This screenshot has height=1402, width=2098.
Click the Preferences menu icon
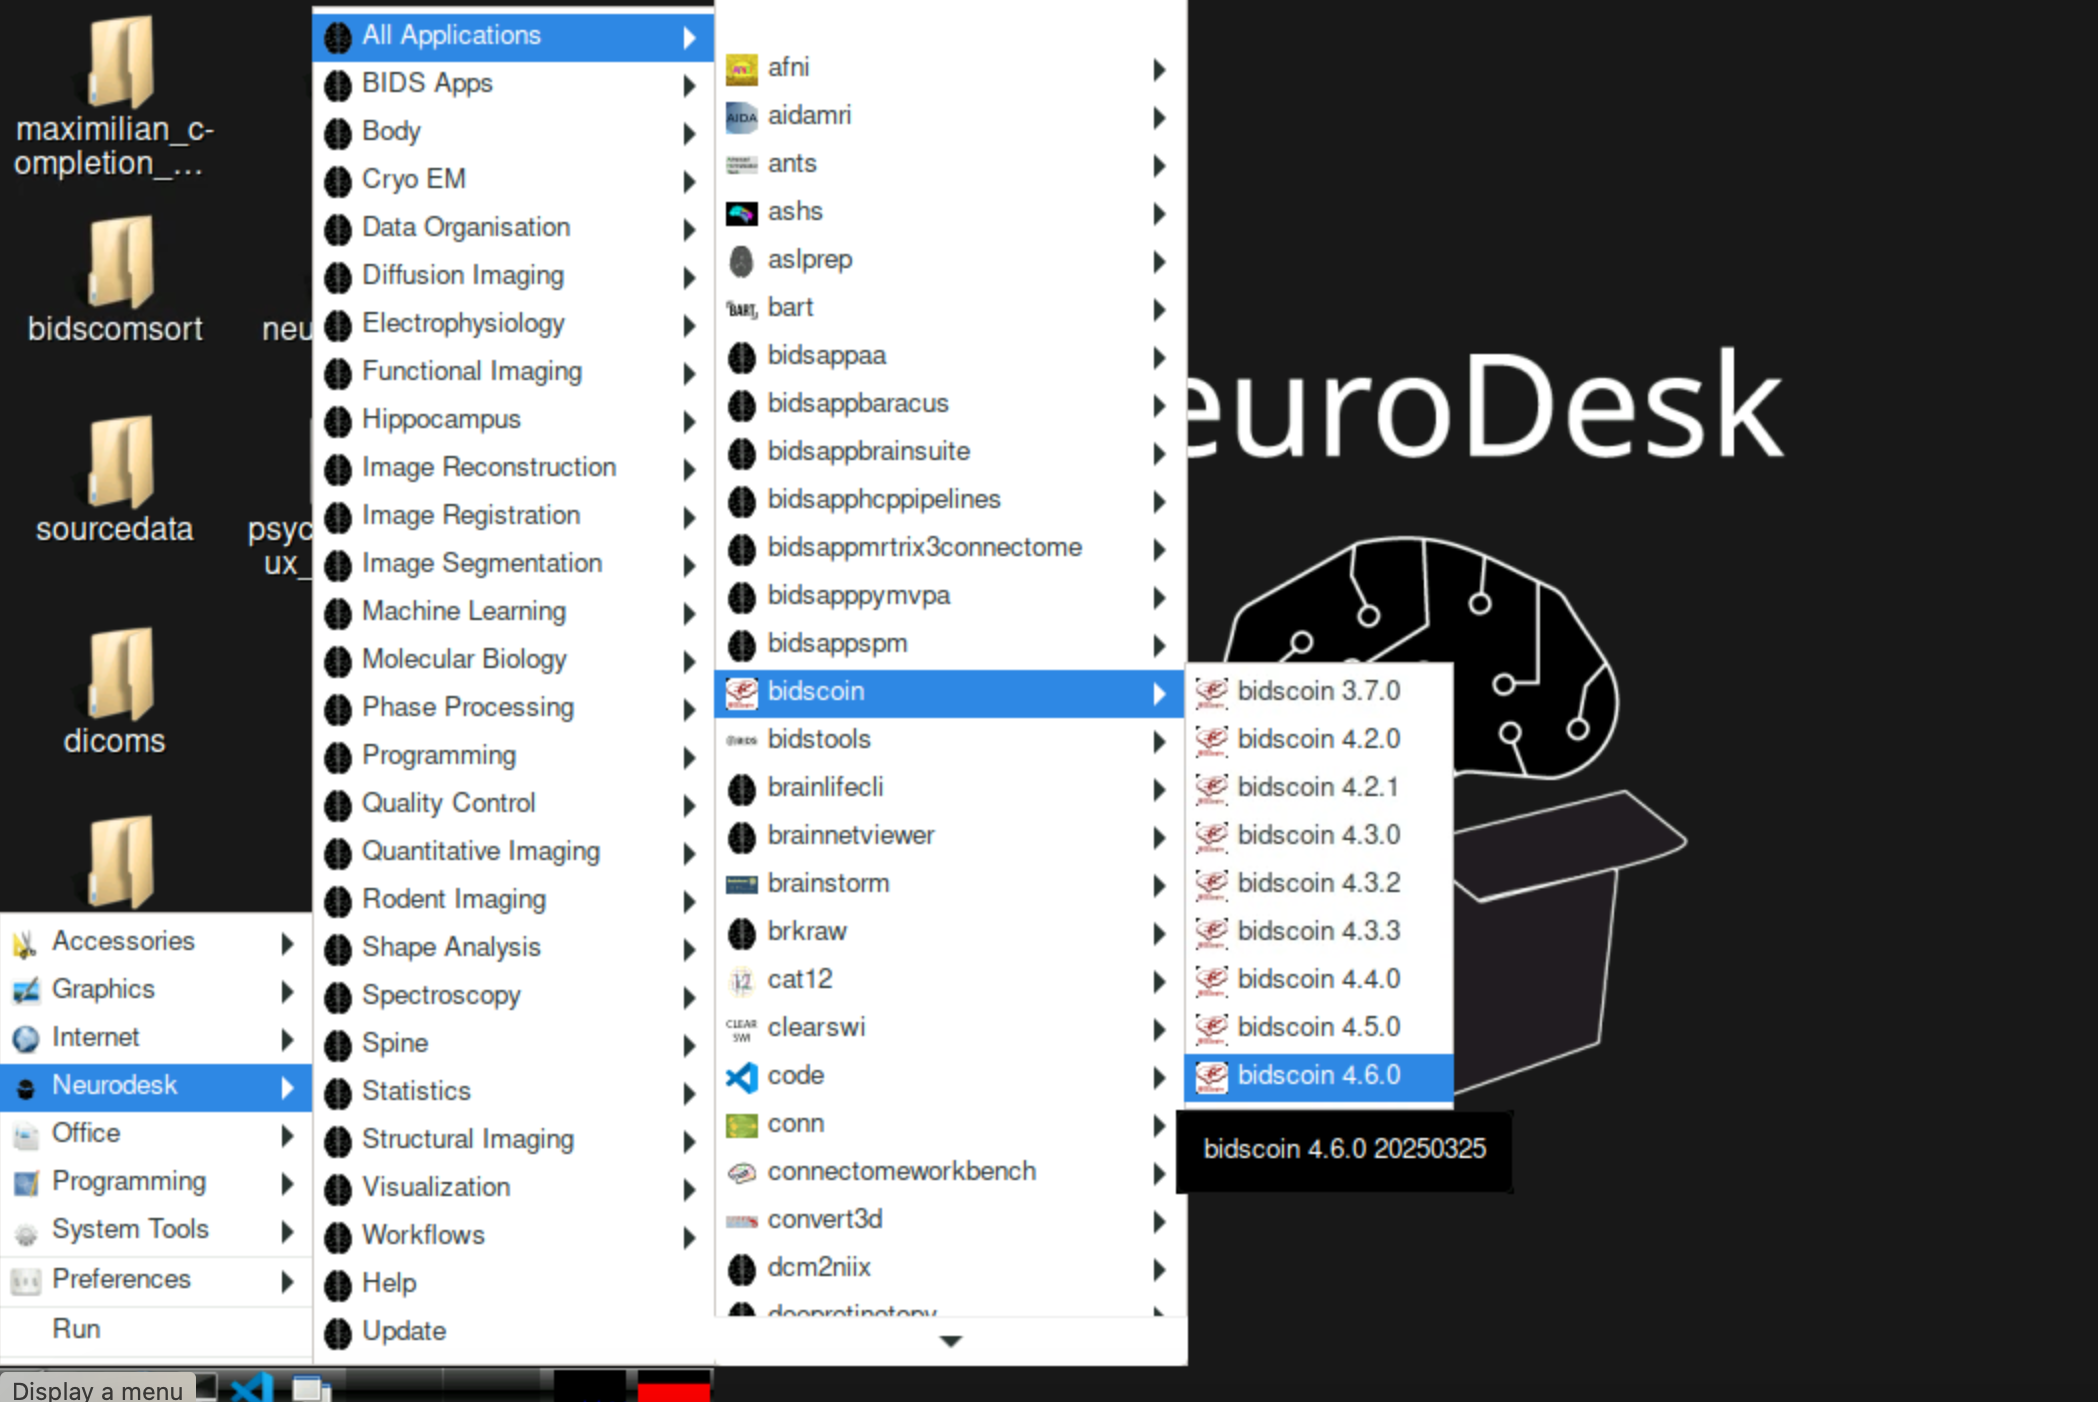pyautogui.click(x=25, y=1281)
